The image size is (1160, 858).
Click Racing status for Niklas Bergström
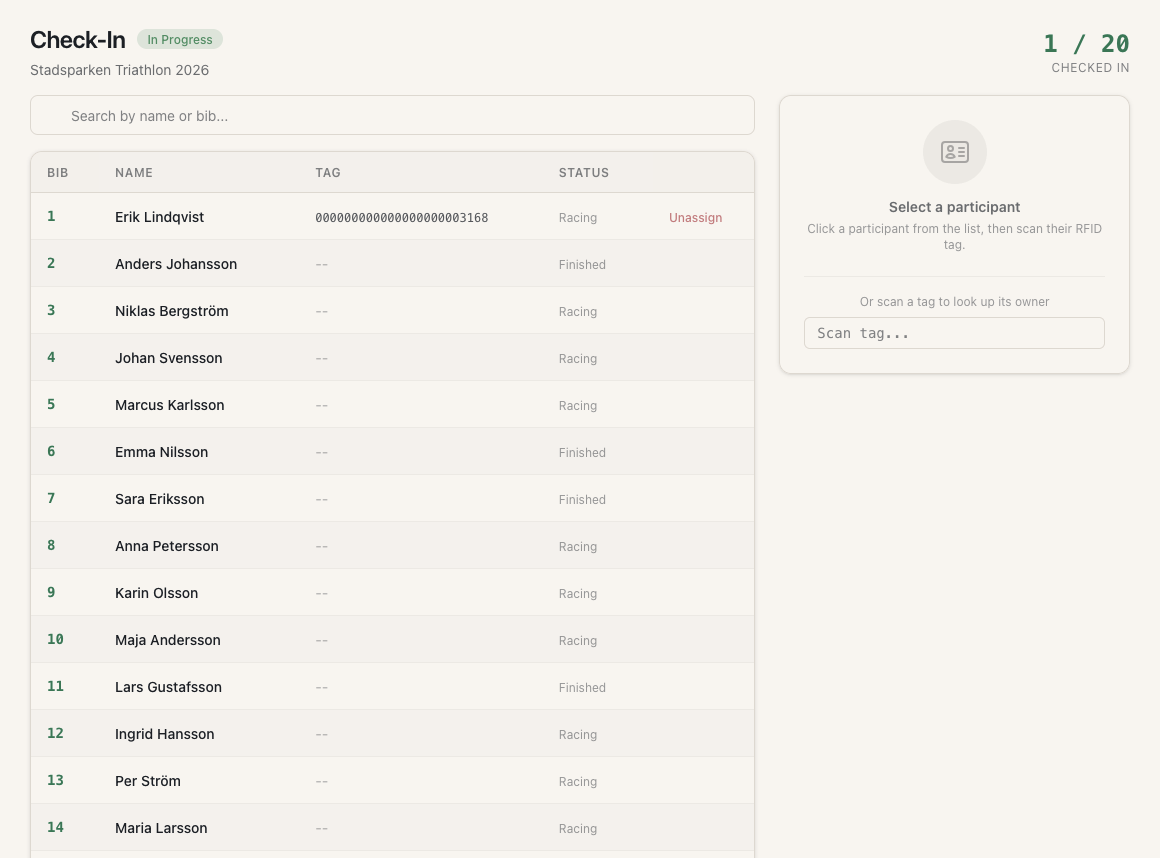578,311
